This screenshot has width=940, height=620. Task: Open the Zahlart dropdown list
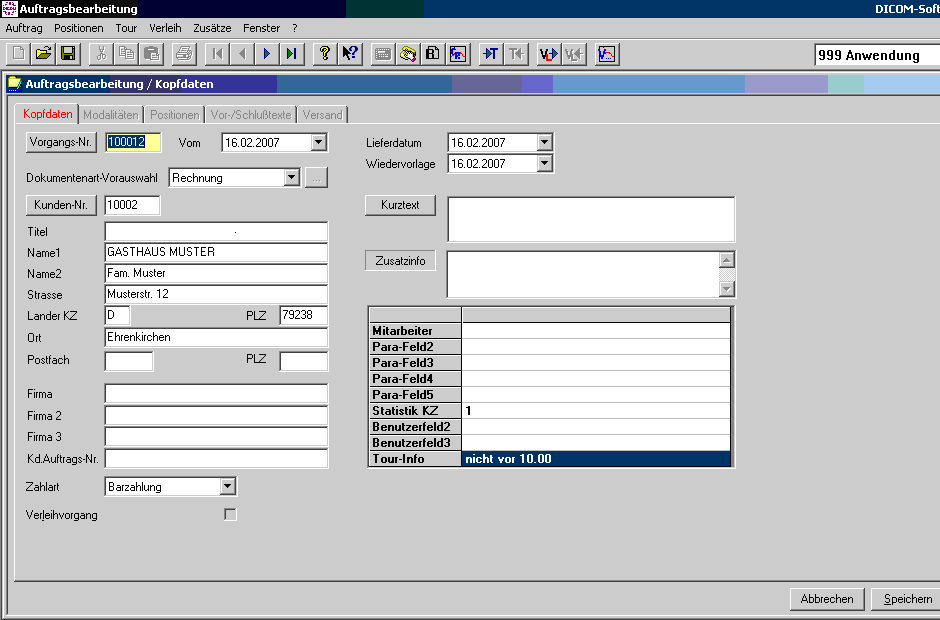tap(228, 487)
